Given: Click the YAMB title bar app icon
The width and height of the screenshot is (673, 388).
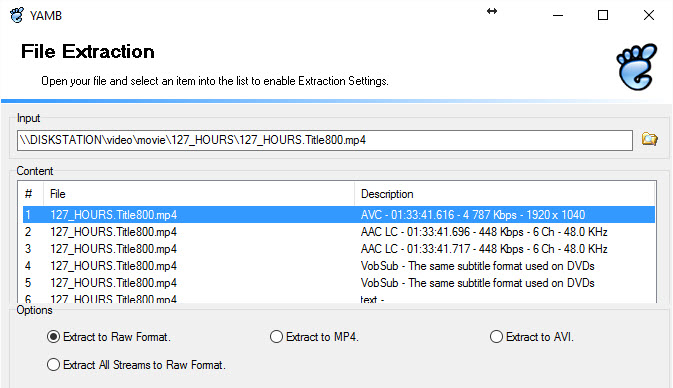Looking at the screenshot, I should (x=17, y=15).
